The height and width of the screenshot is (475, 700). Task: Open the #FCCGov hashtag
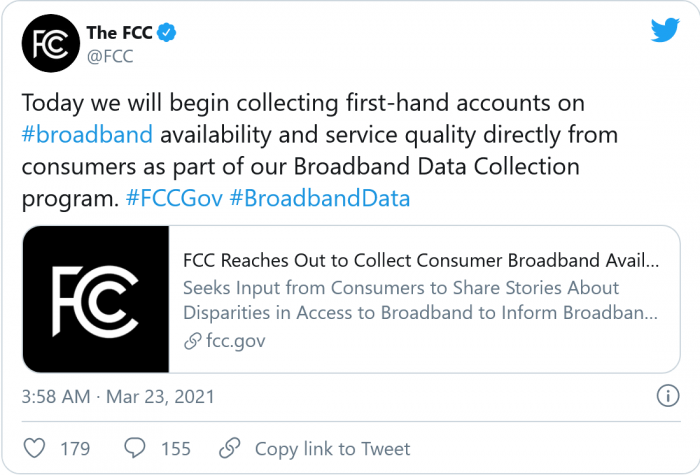pos(172,198)
